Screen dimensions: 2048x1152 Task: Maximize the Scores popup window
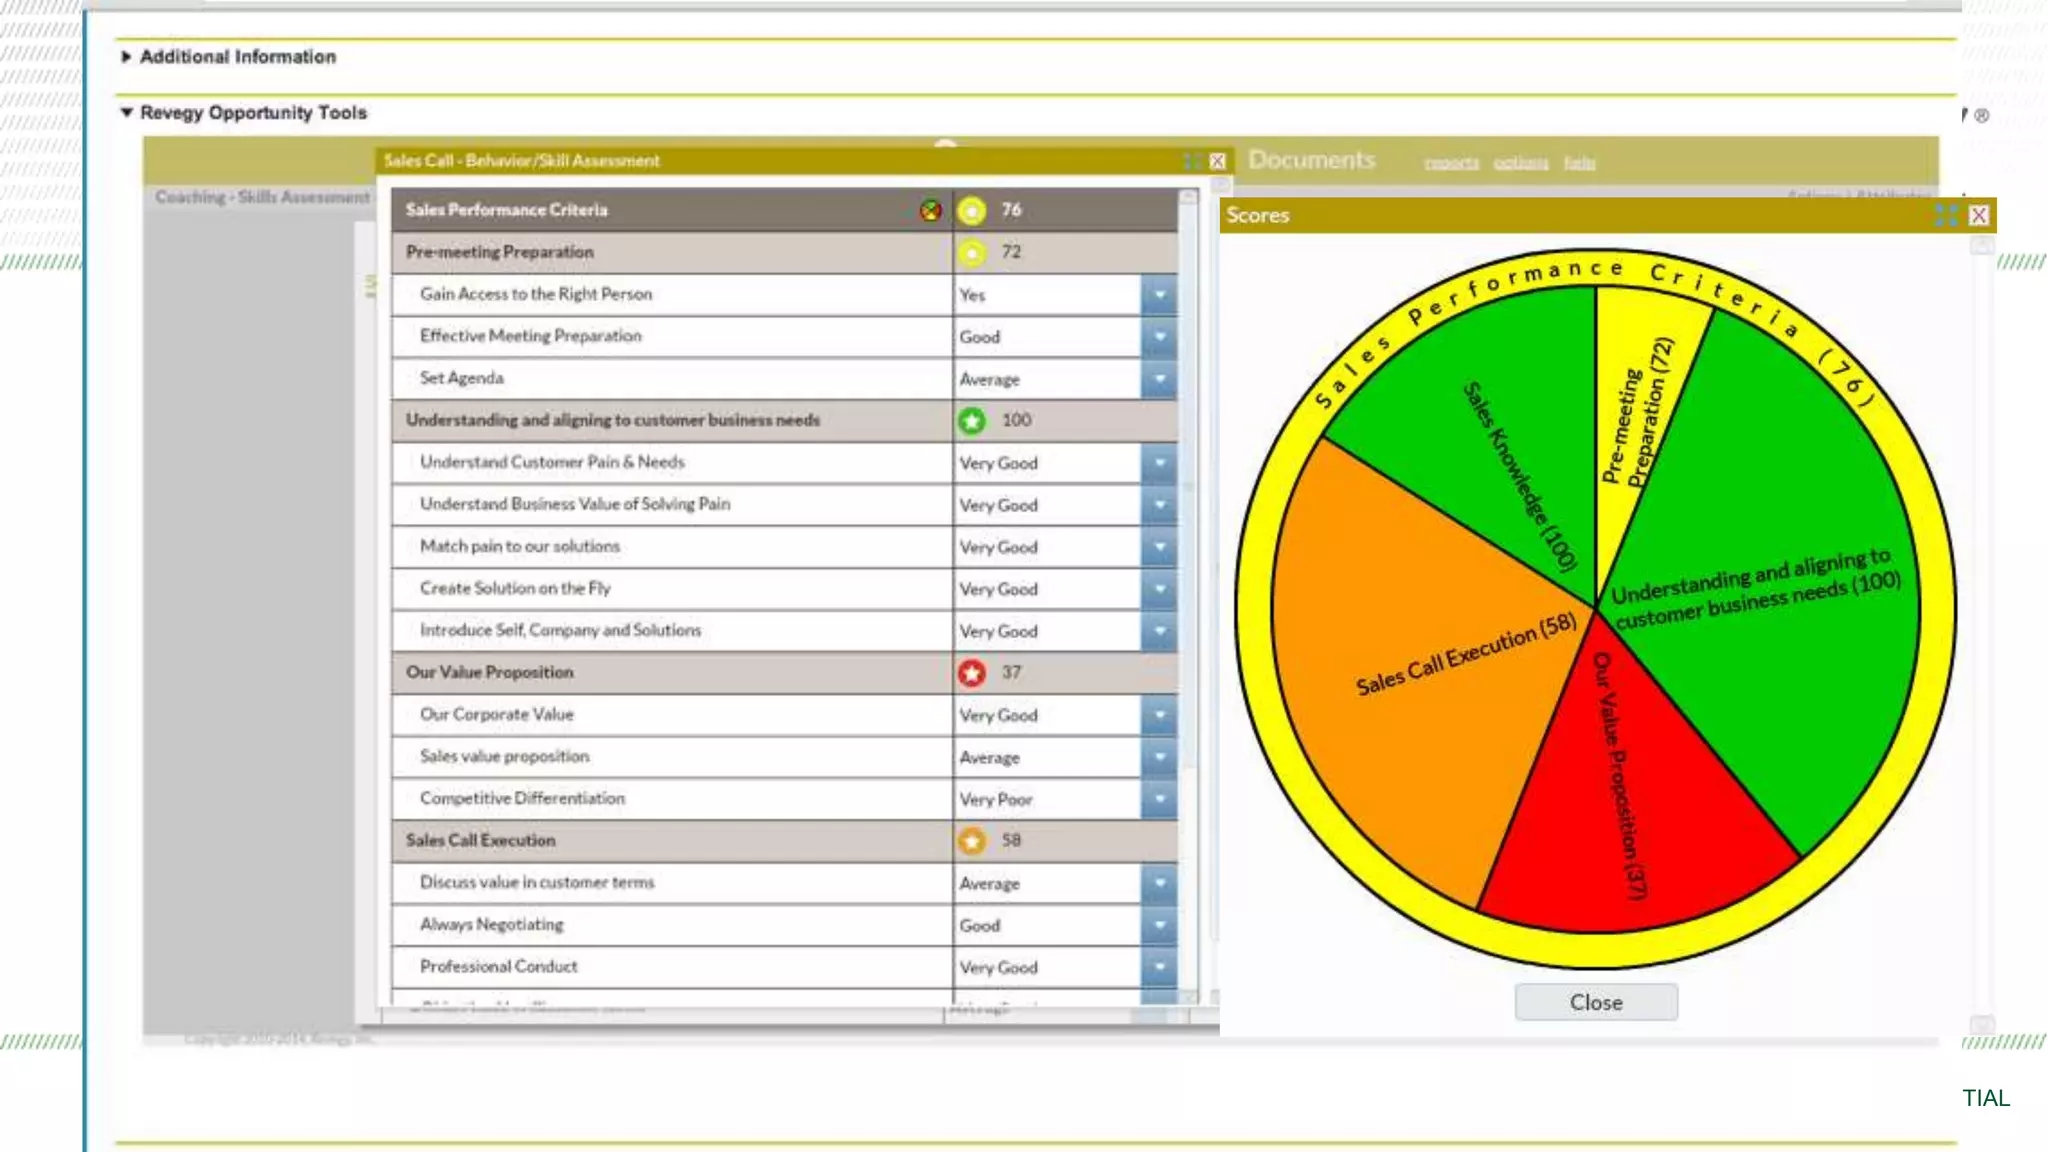point(1946,215)
